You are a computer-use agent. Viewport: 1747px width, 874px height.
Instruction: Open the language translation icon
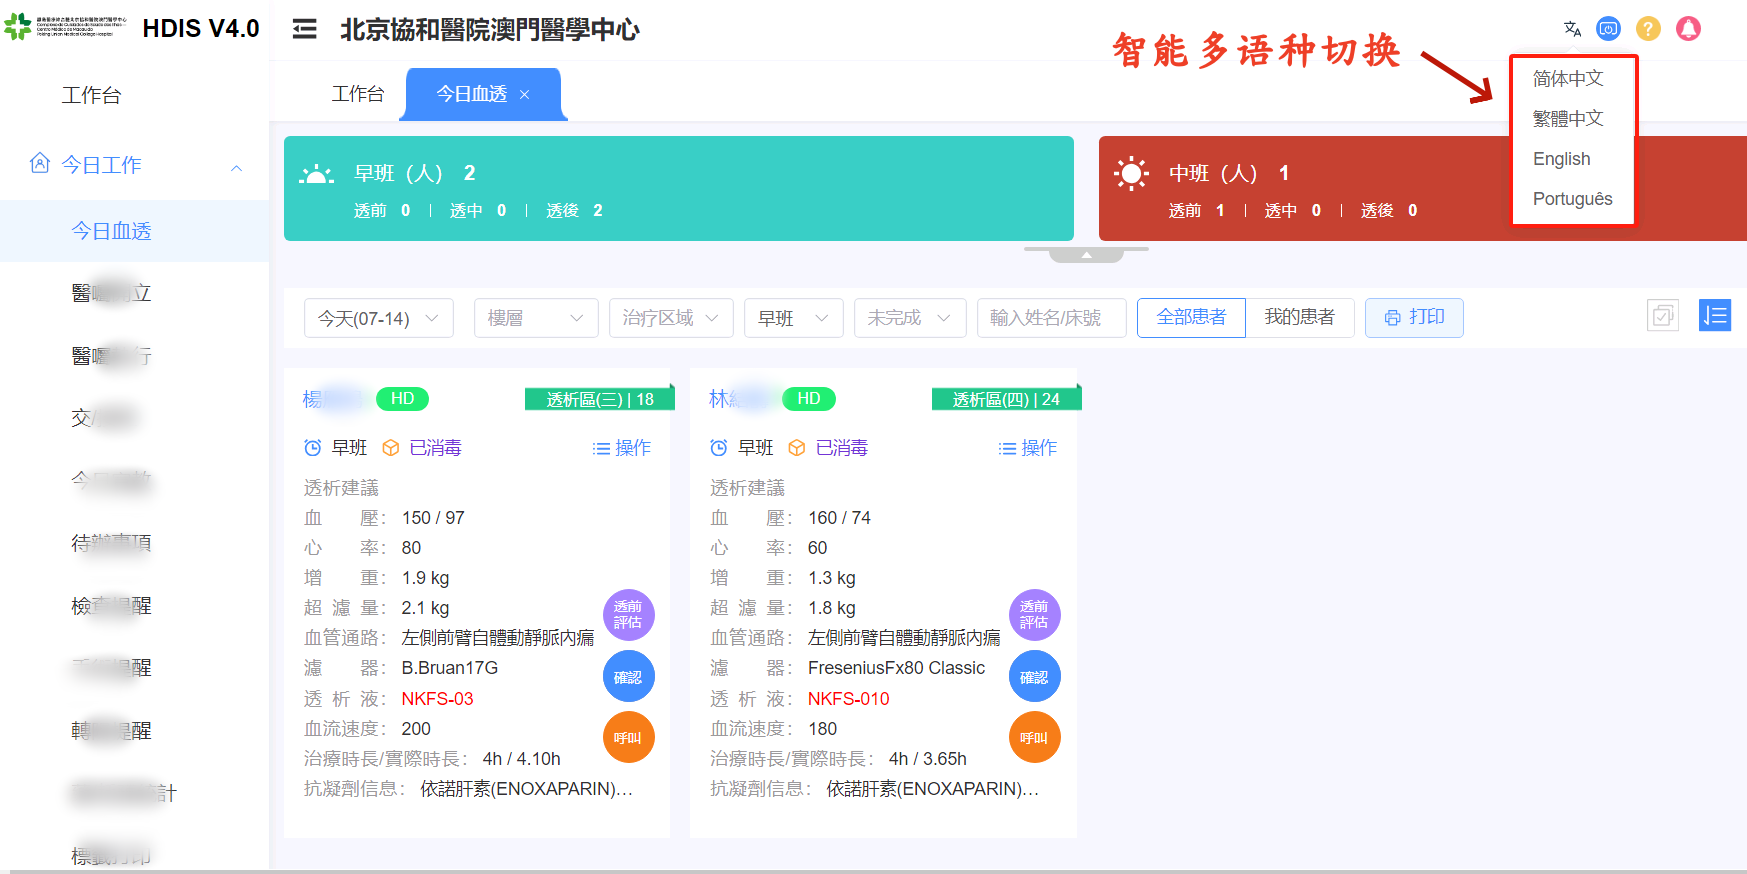pyautogui.click(x=1572, y=29)
